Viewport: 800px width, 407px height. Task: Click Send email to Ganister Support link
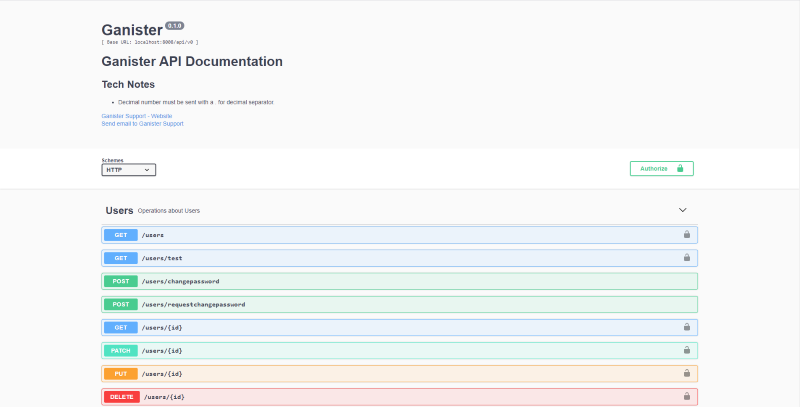tap(142, 124)
